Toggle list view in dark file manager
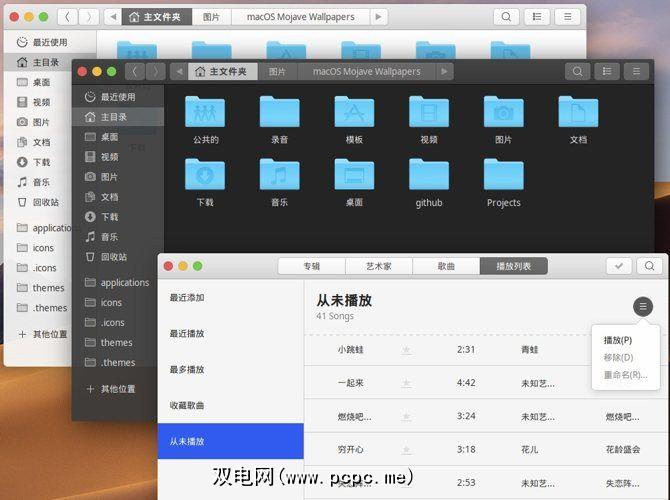Image resolution: width=670 pixels, height=500 pixels. tap(607, 71)
